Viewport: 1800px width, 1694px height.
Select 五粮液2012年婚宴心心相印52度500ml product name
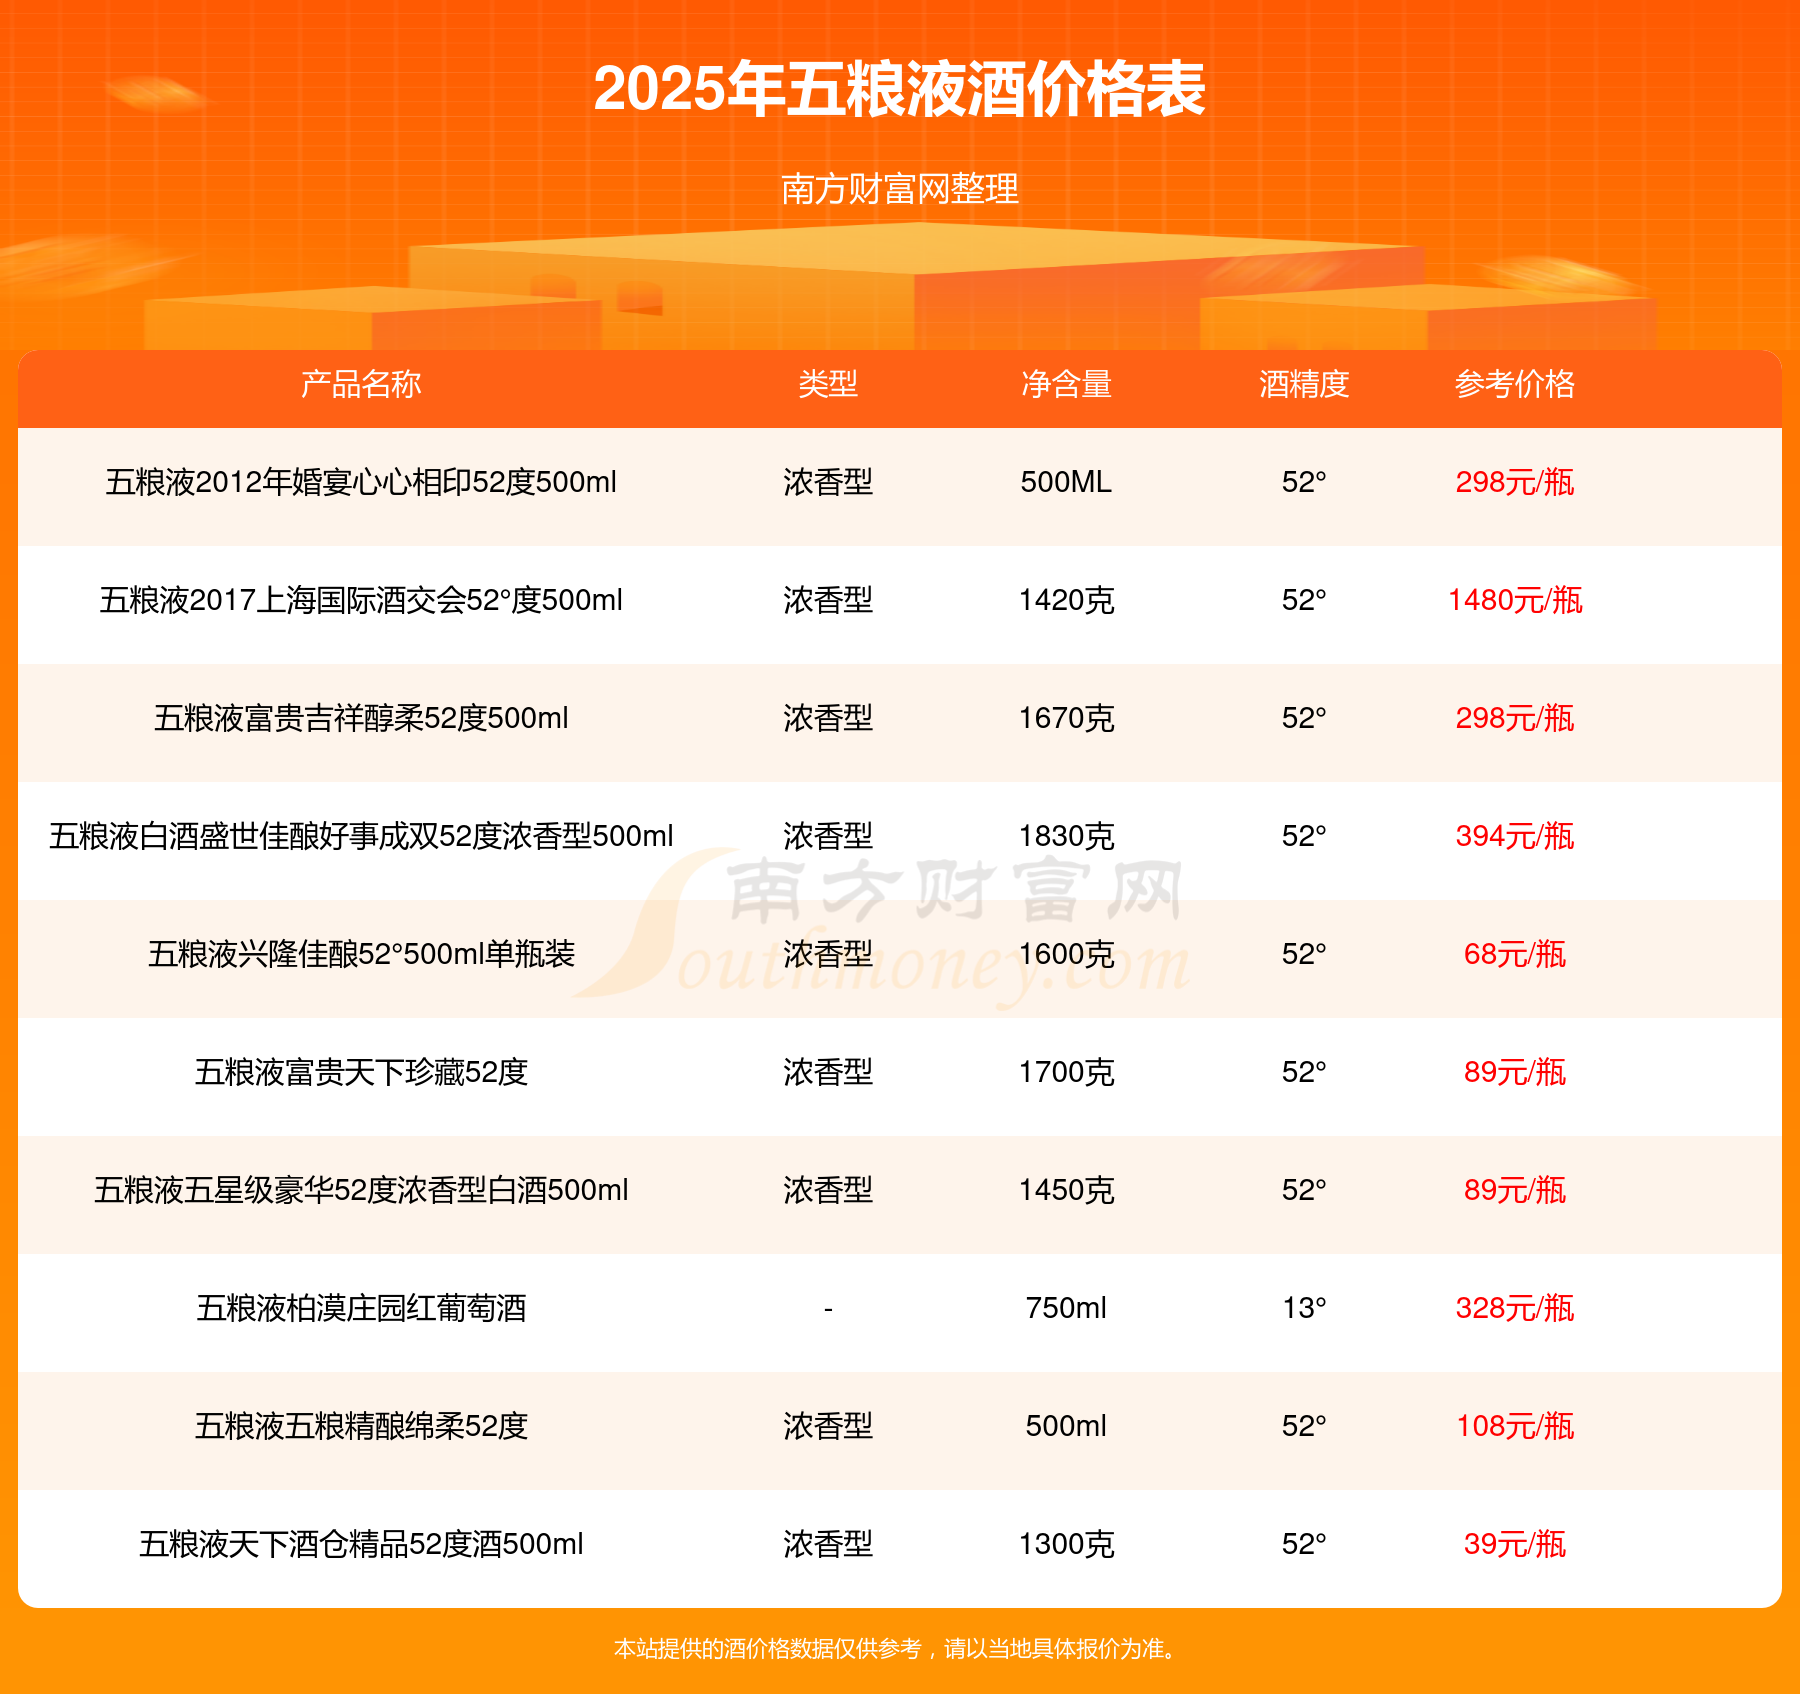(x=361, y=482)
